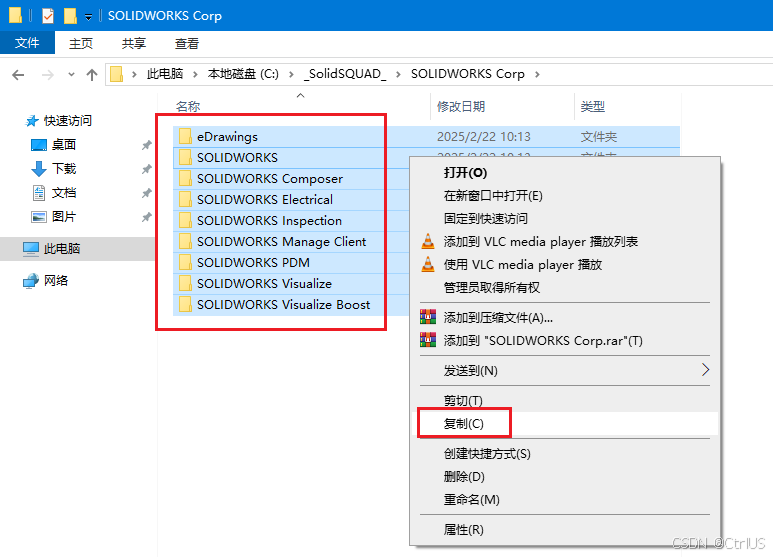Click the pin icon next to 图片
This screenshot has width=773, height=557.
tap(146, 217)
